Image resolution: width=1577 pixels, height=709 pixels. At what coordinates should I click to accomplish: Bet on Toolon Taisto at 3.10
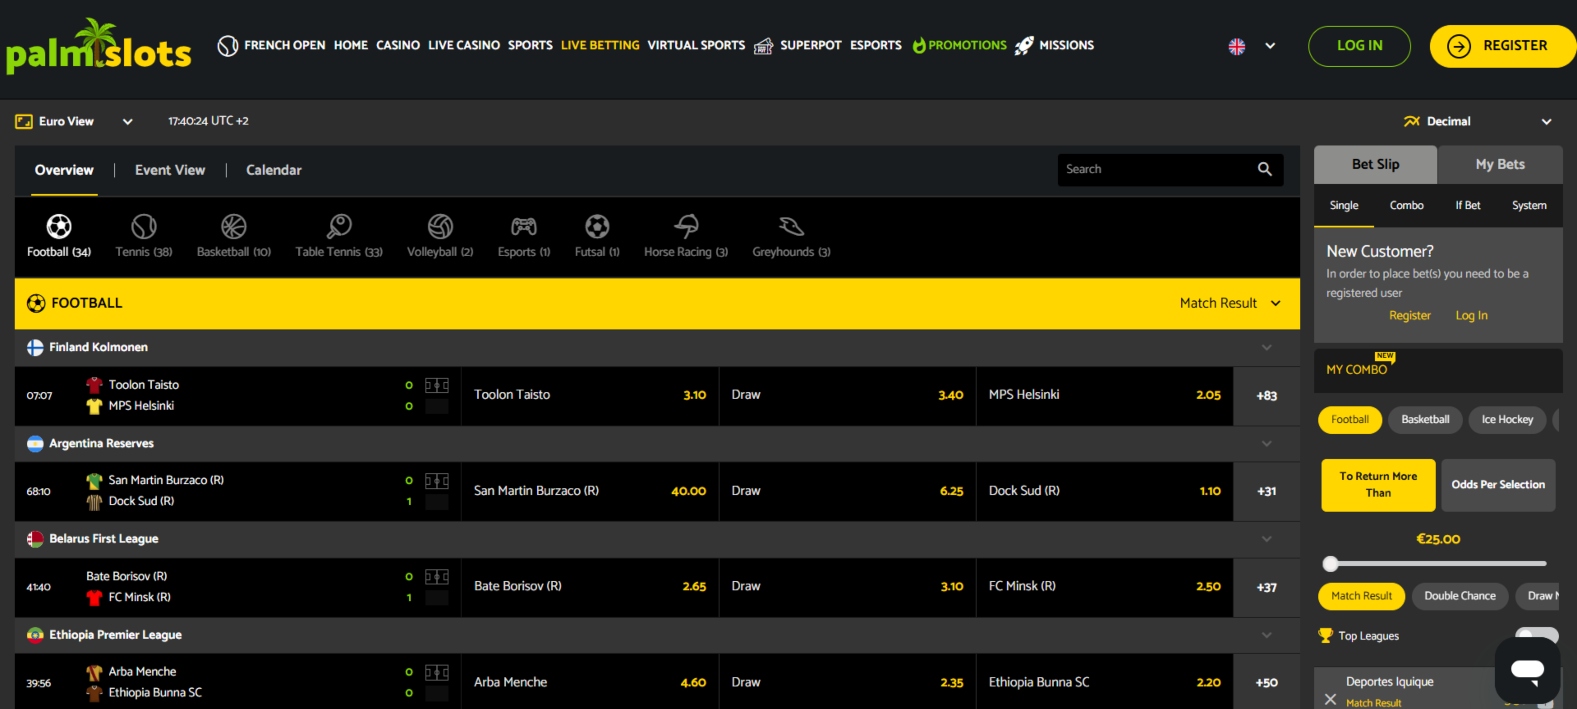[x=590, y=396]
